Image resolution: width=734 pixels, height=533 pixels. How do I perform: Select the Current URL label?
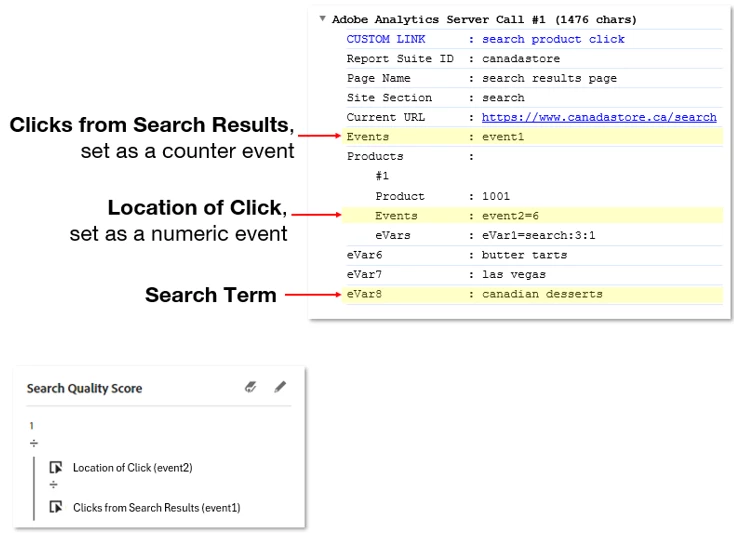[x=386, y=117]
